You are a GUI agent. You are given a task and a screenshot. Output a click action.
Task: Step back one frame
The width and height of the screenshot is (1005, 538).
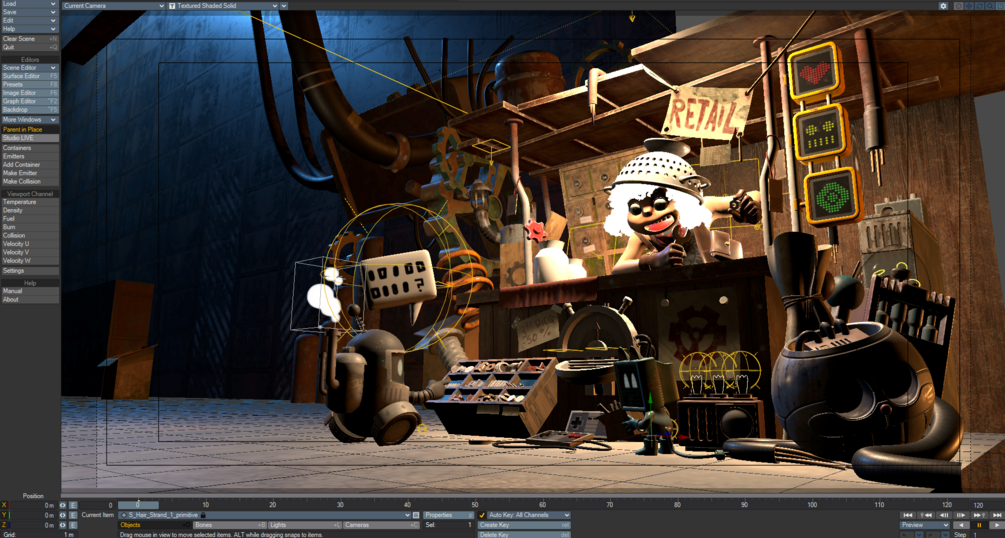click(x=943, y=515)
